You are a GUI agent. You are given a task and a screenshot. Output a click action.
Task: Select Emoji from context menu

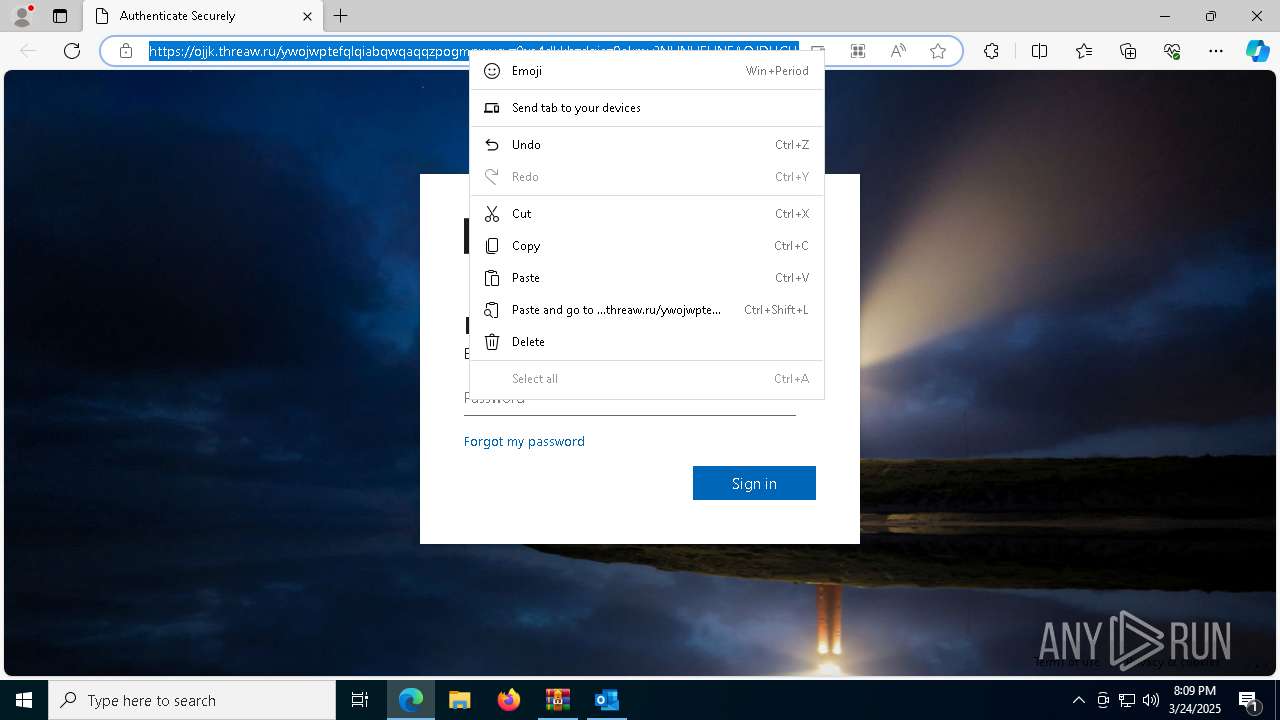(x=647, y=71)
